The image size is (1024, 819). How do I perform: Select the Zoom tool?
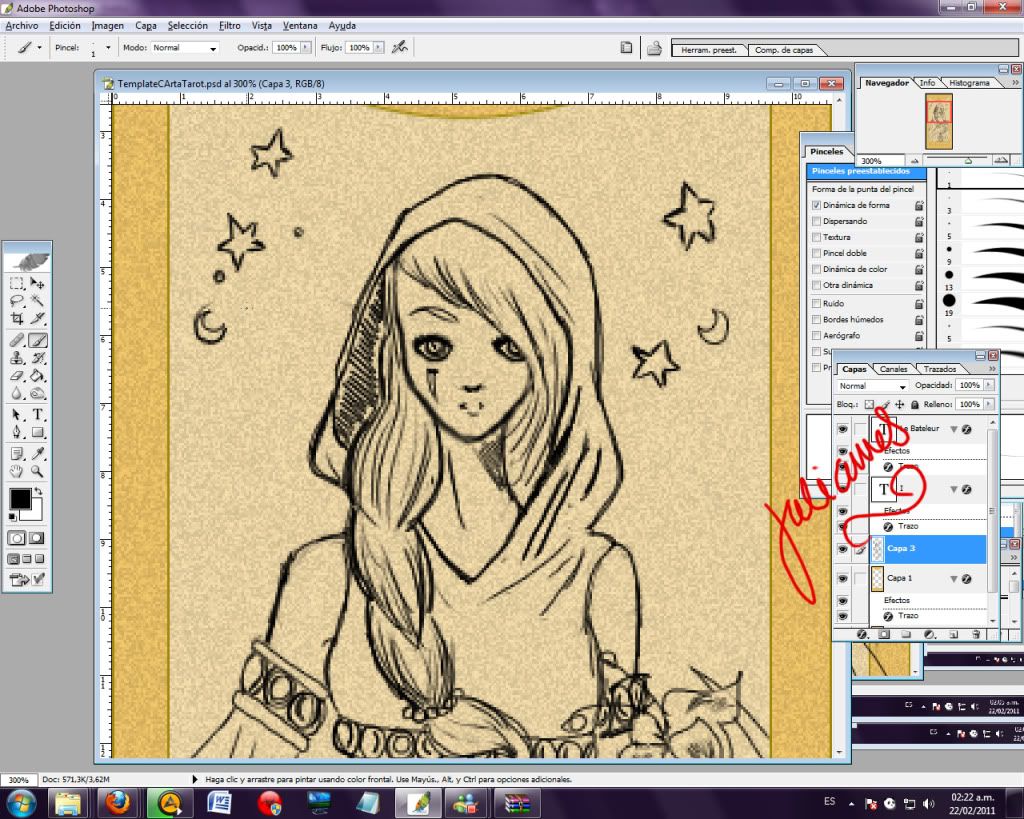(37, 471)
